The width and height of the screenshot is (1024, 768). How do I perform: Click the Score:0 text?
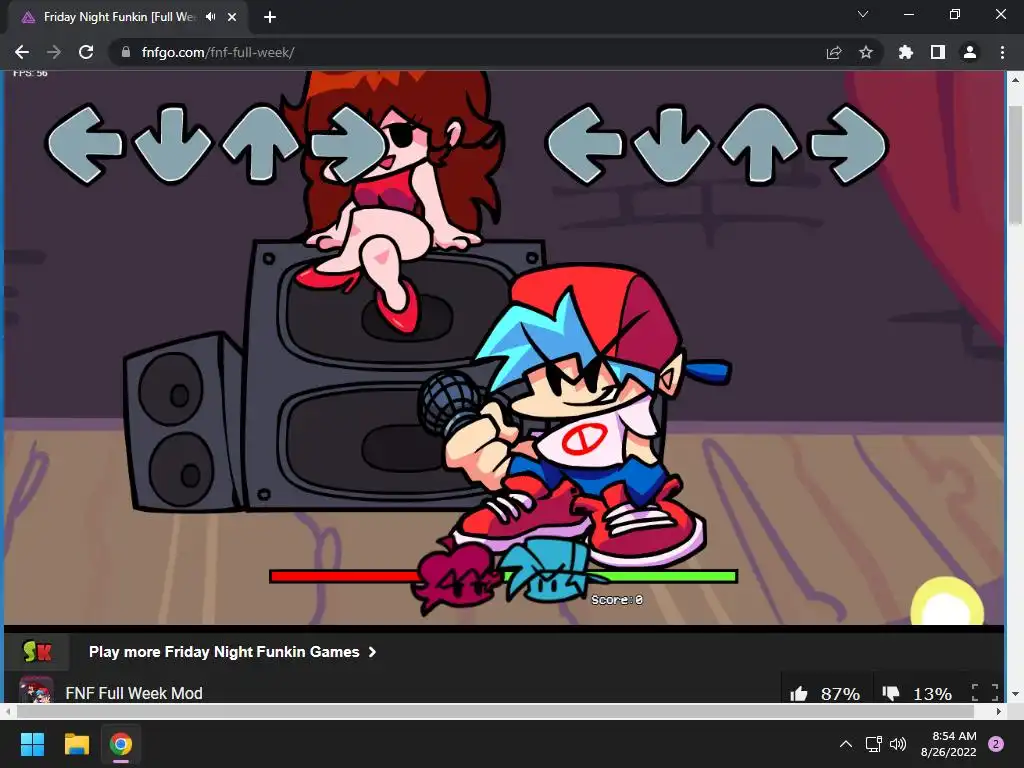(x=616, y=600)
